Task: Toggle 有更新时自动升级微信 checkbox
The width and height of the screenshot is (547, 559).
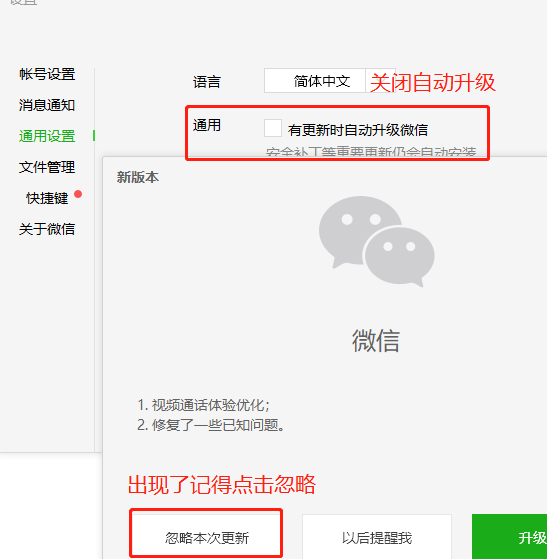Action: pos(273,128)
